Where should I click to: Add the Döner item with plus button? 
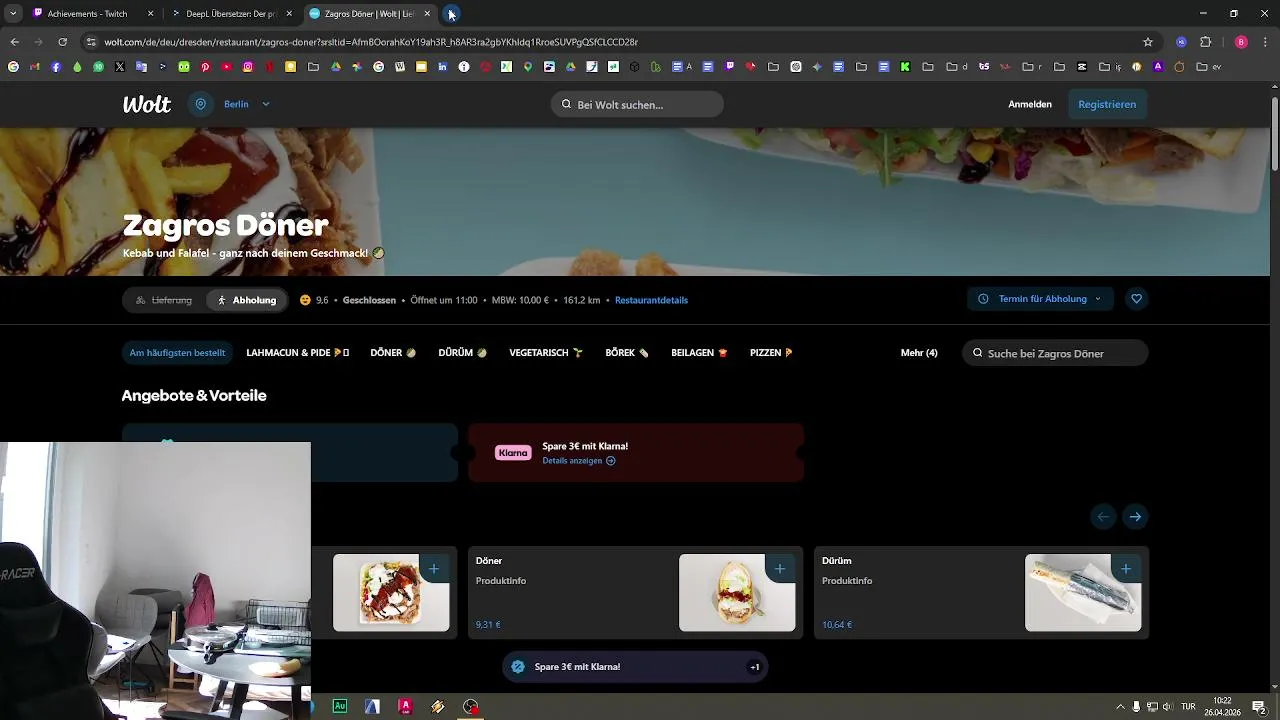(x=780, y=569)
